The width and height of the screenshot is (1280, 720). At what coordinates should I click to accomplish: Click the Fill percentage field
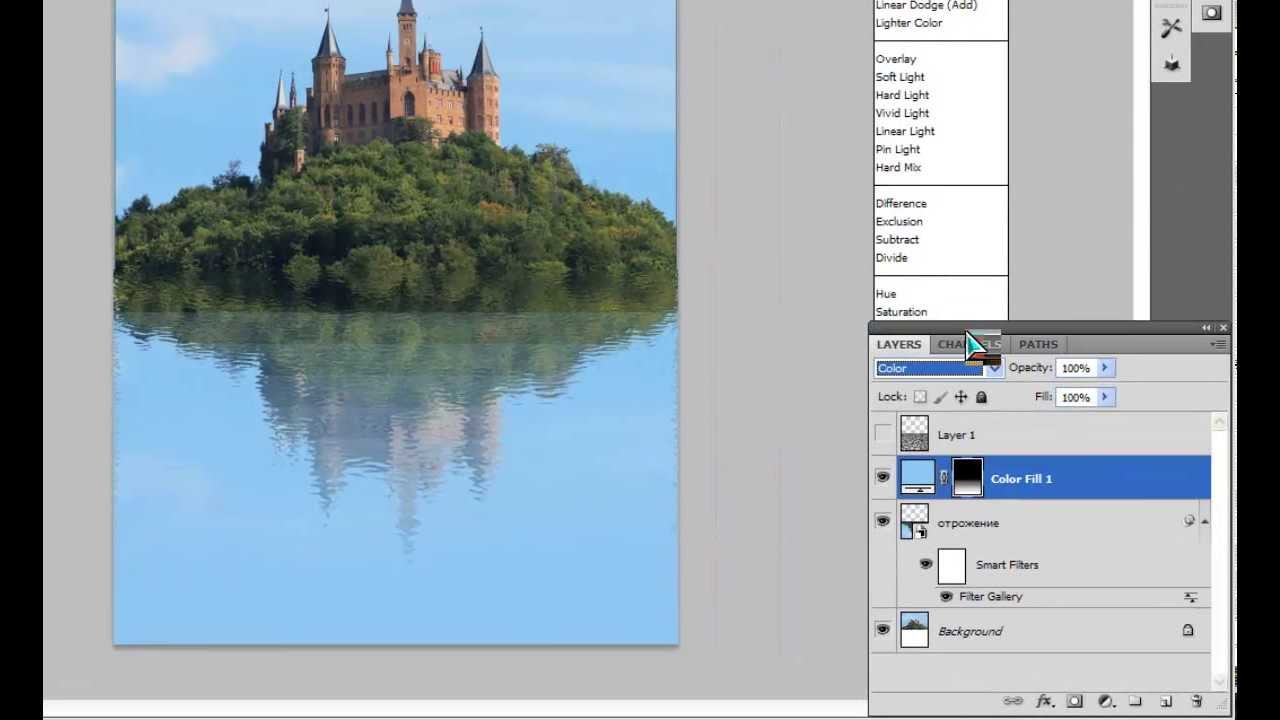(1075, 397)
